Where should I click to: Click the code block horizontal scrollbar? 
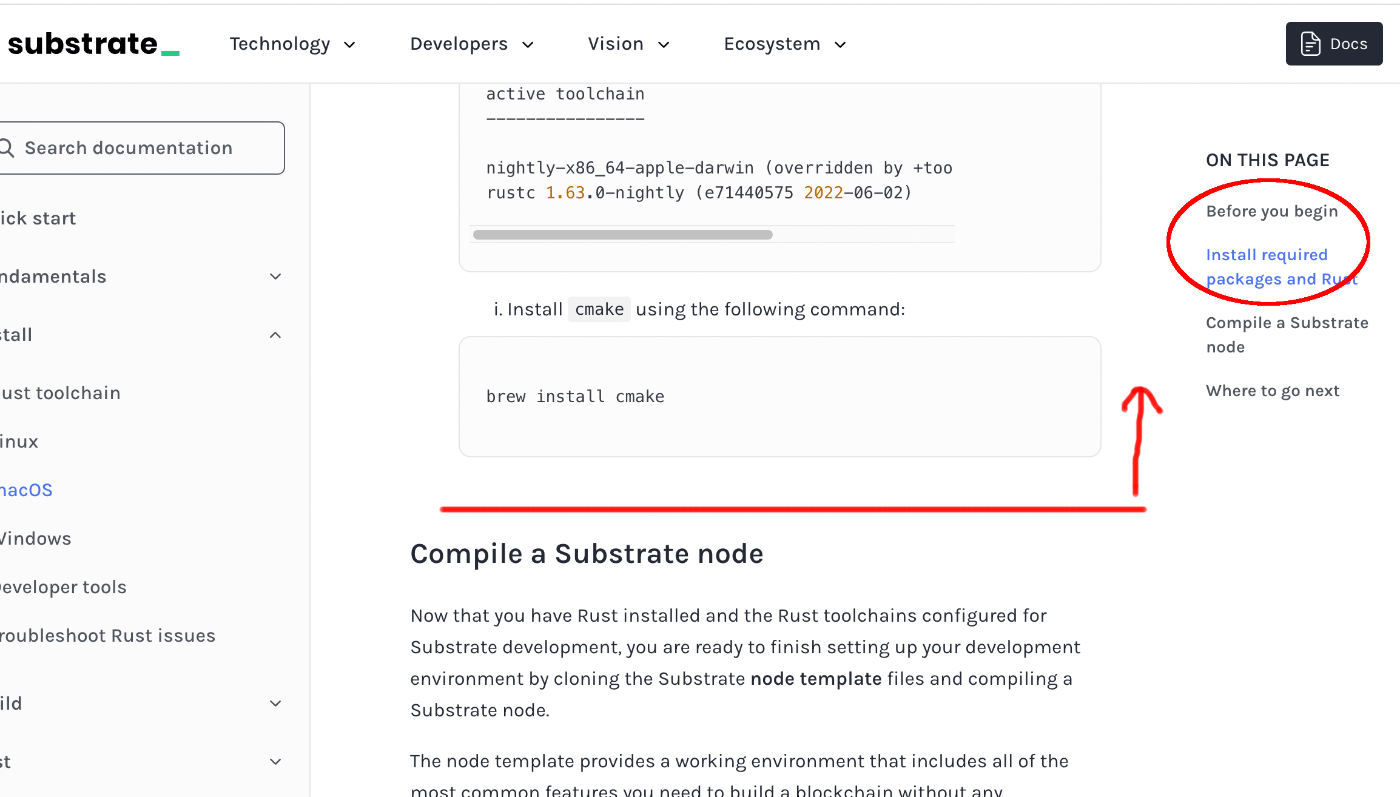tap(622, 235)
